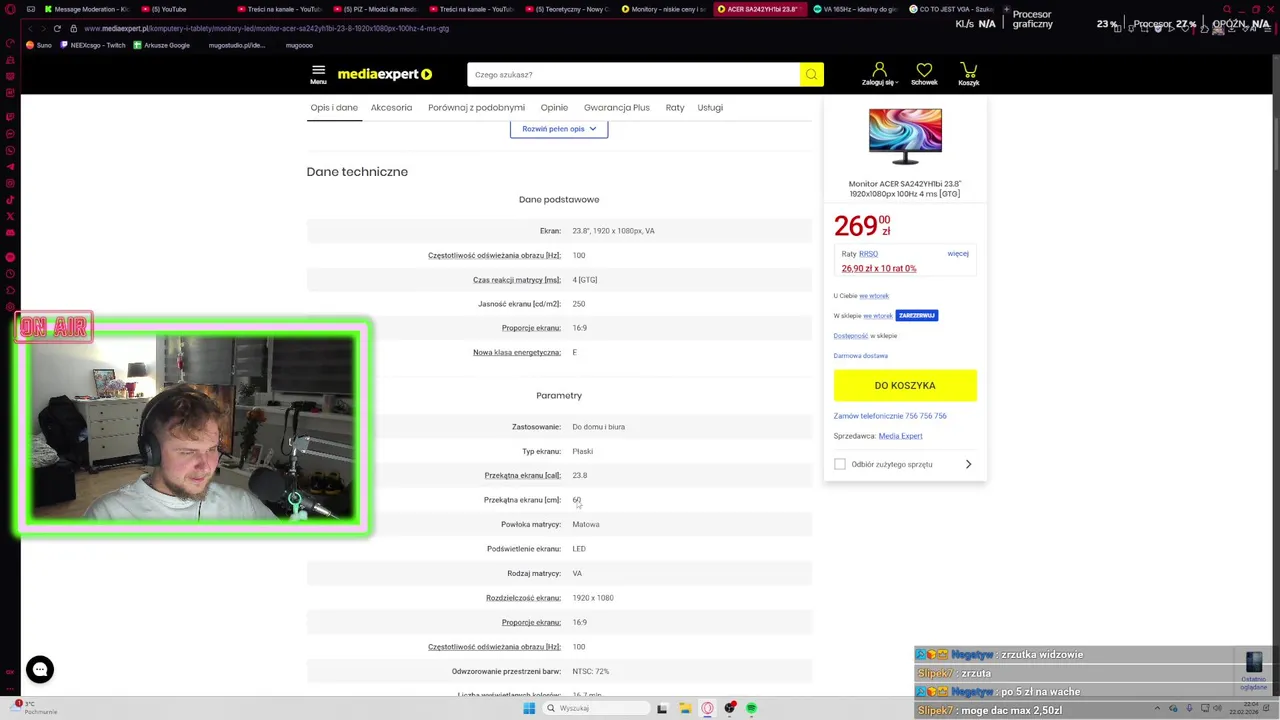
Task: Switch to the Opinie tab
Action: [554, 107]
